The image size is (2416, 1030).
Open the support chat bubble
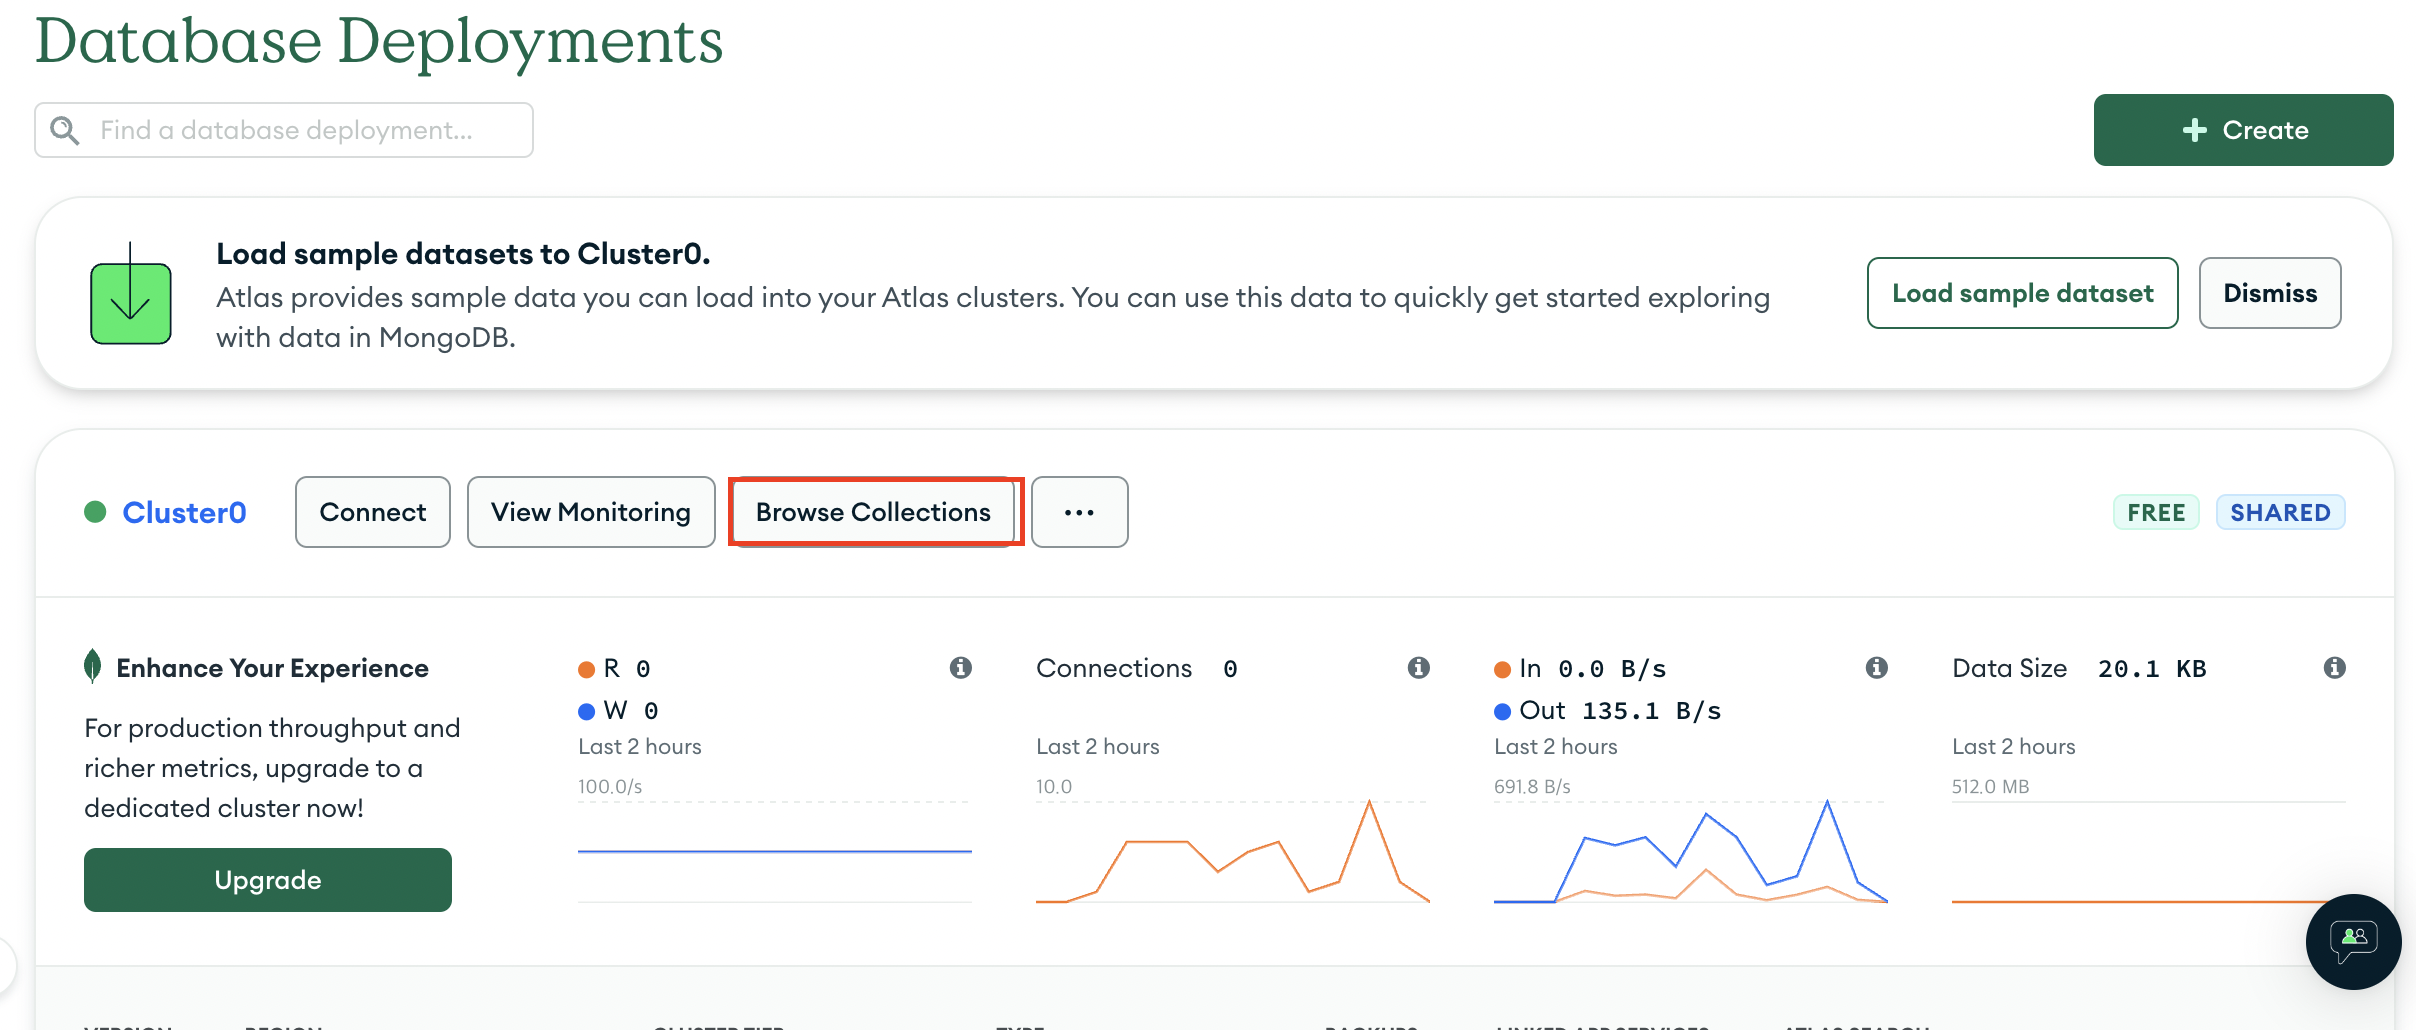(x=2354, y=942)
